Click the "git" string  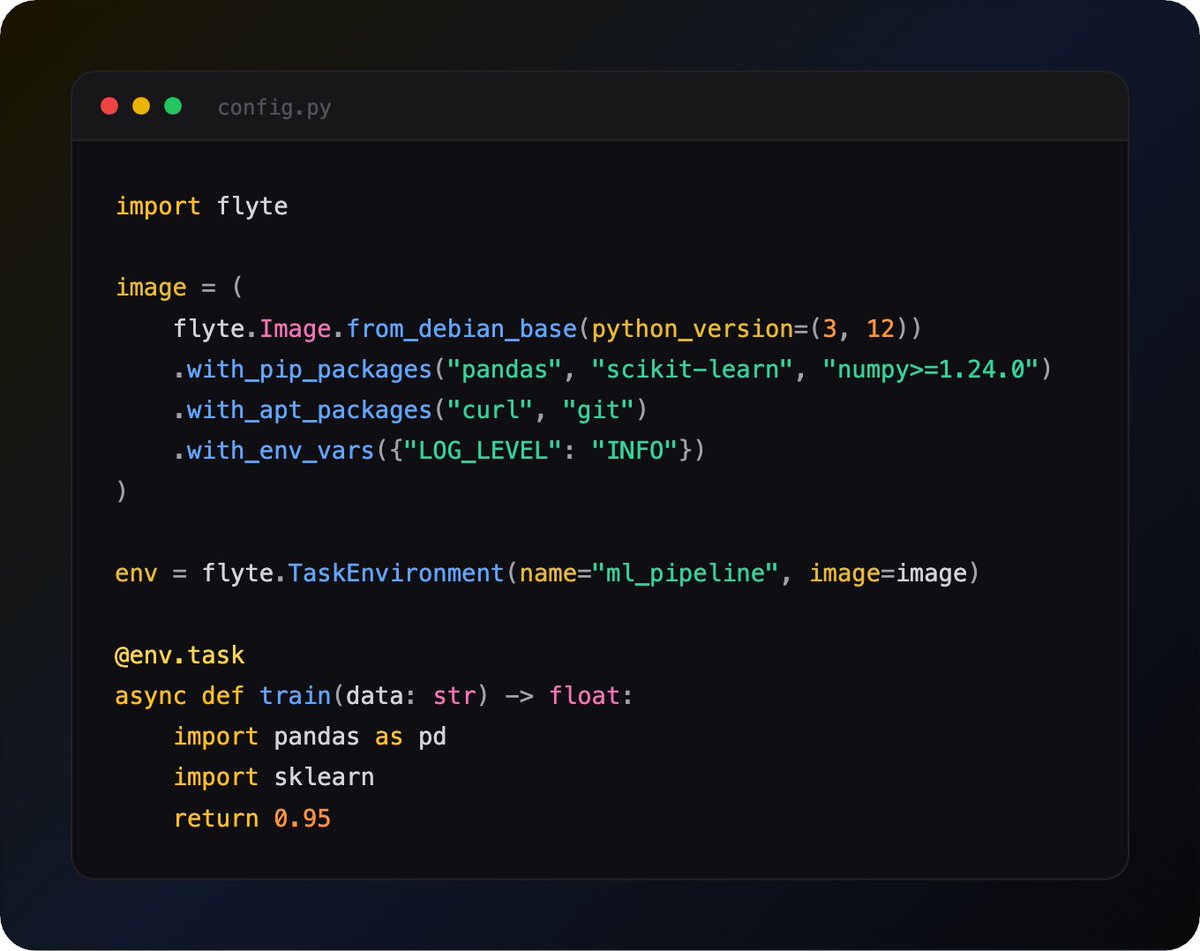(x=597, y=410)
